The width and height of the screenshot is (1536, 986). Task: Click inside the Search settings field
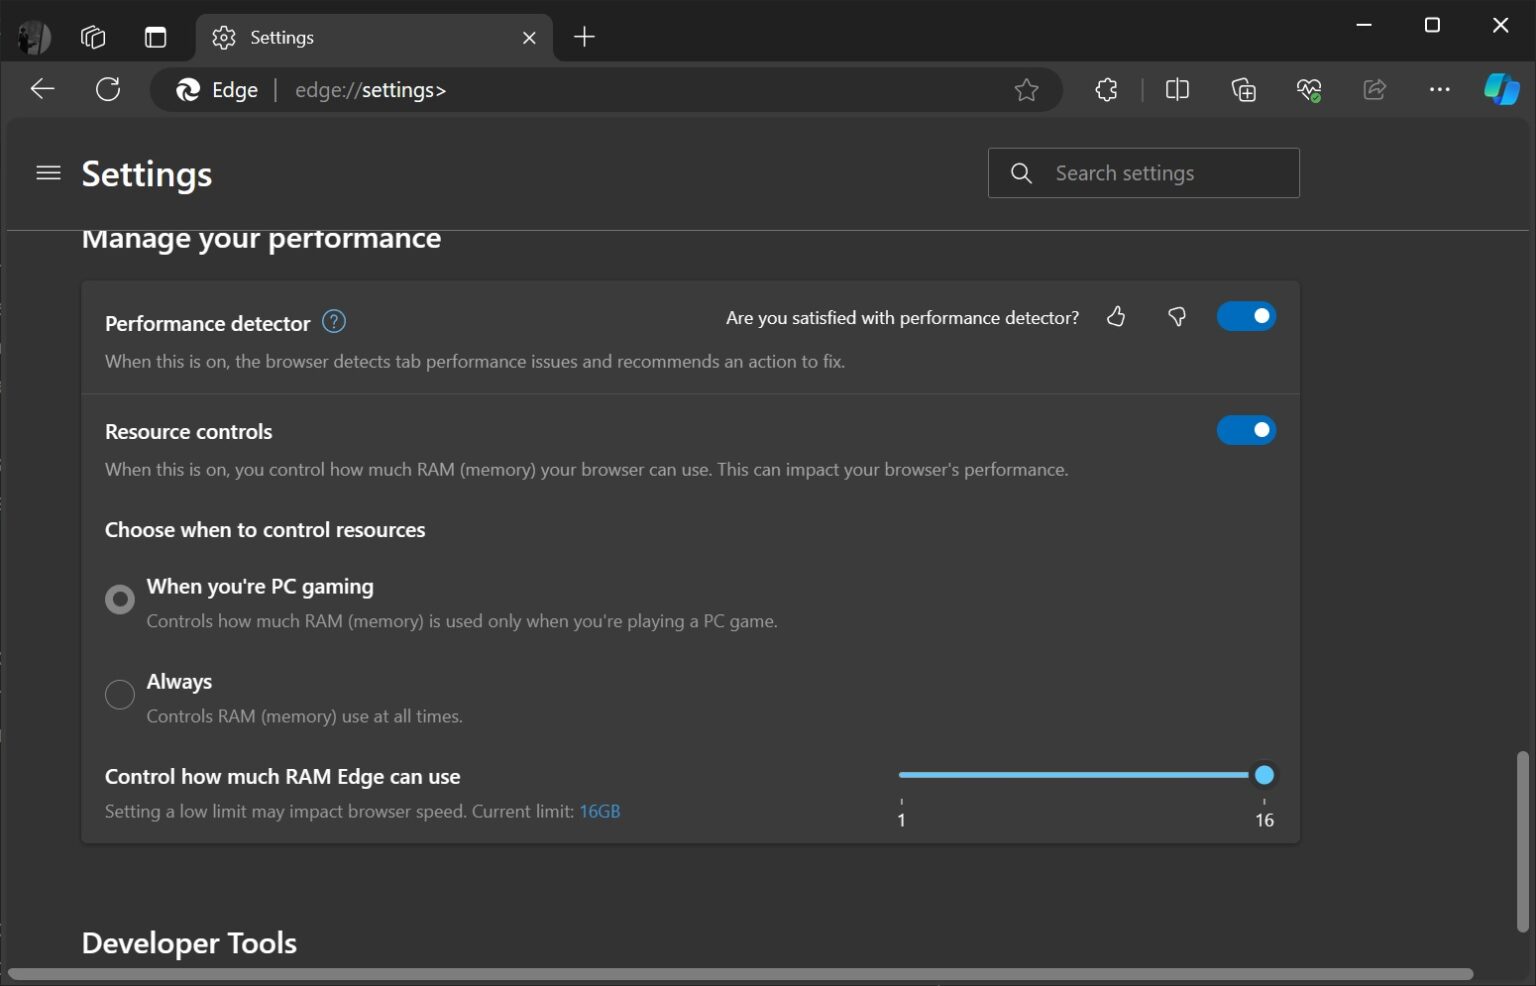(x=1144, y=172)
